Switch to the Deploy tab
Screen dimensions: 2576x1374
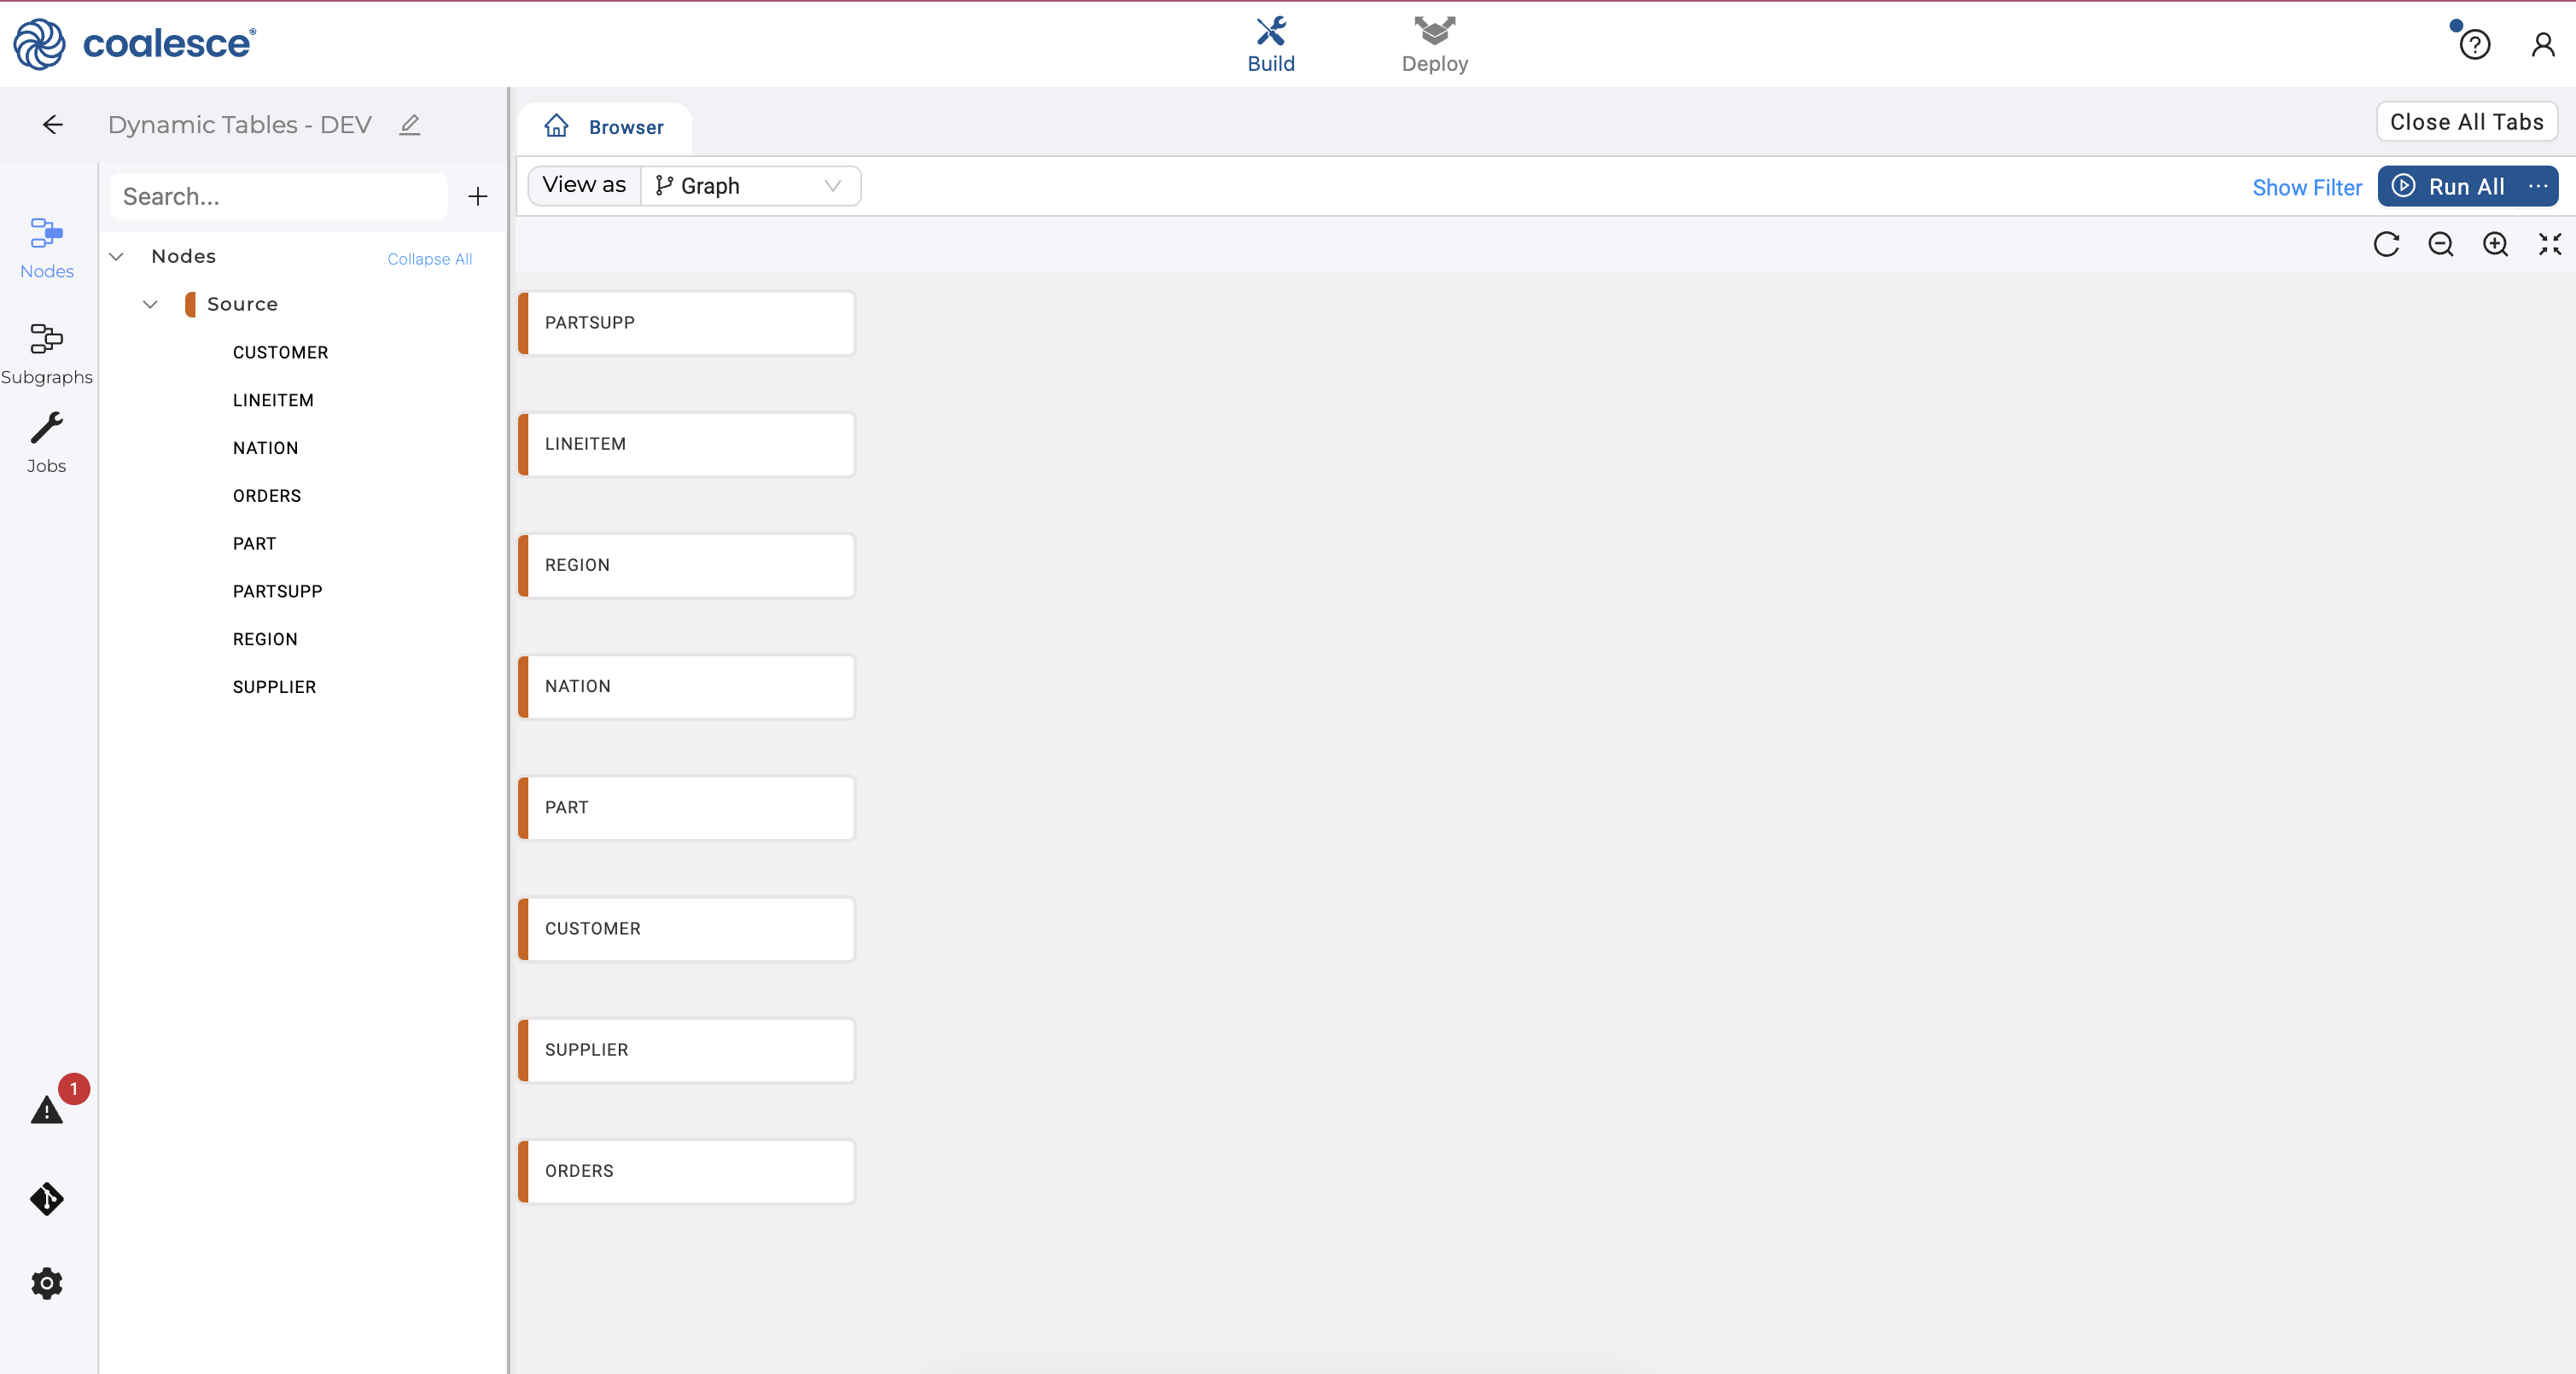(x=1434, y=45)
